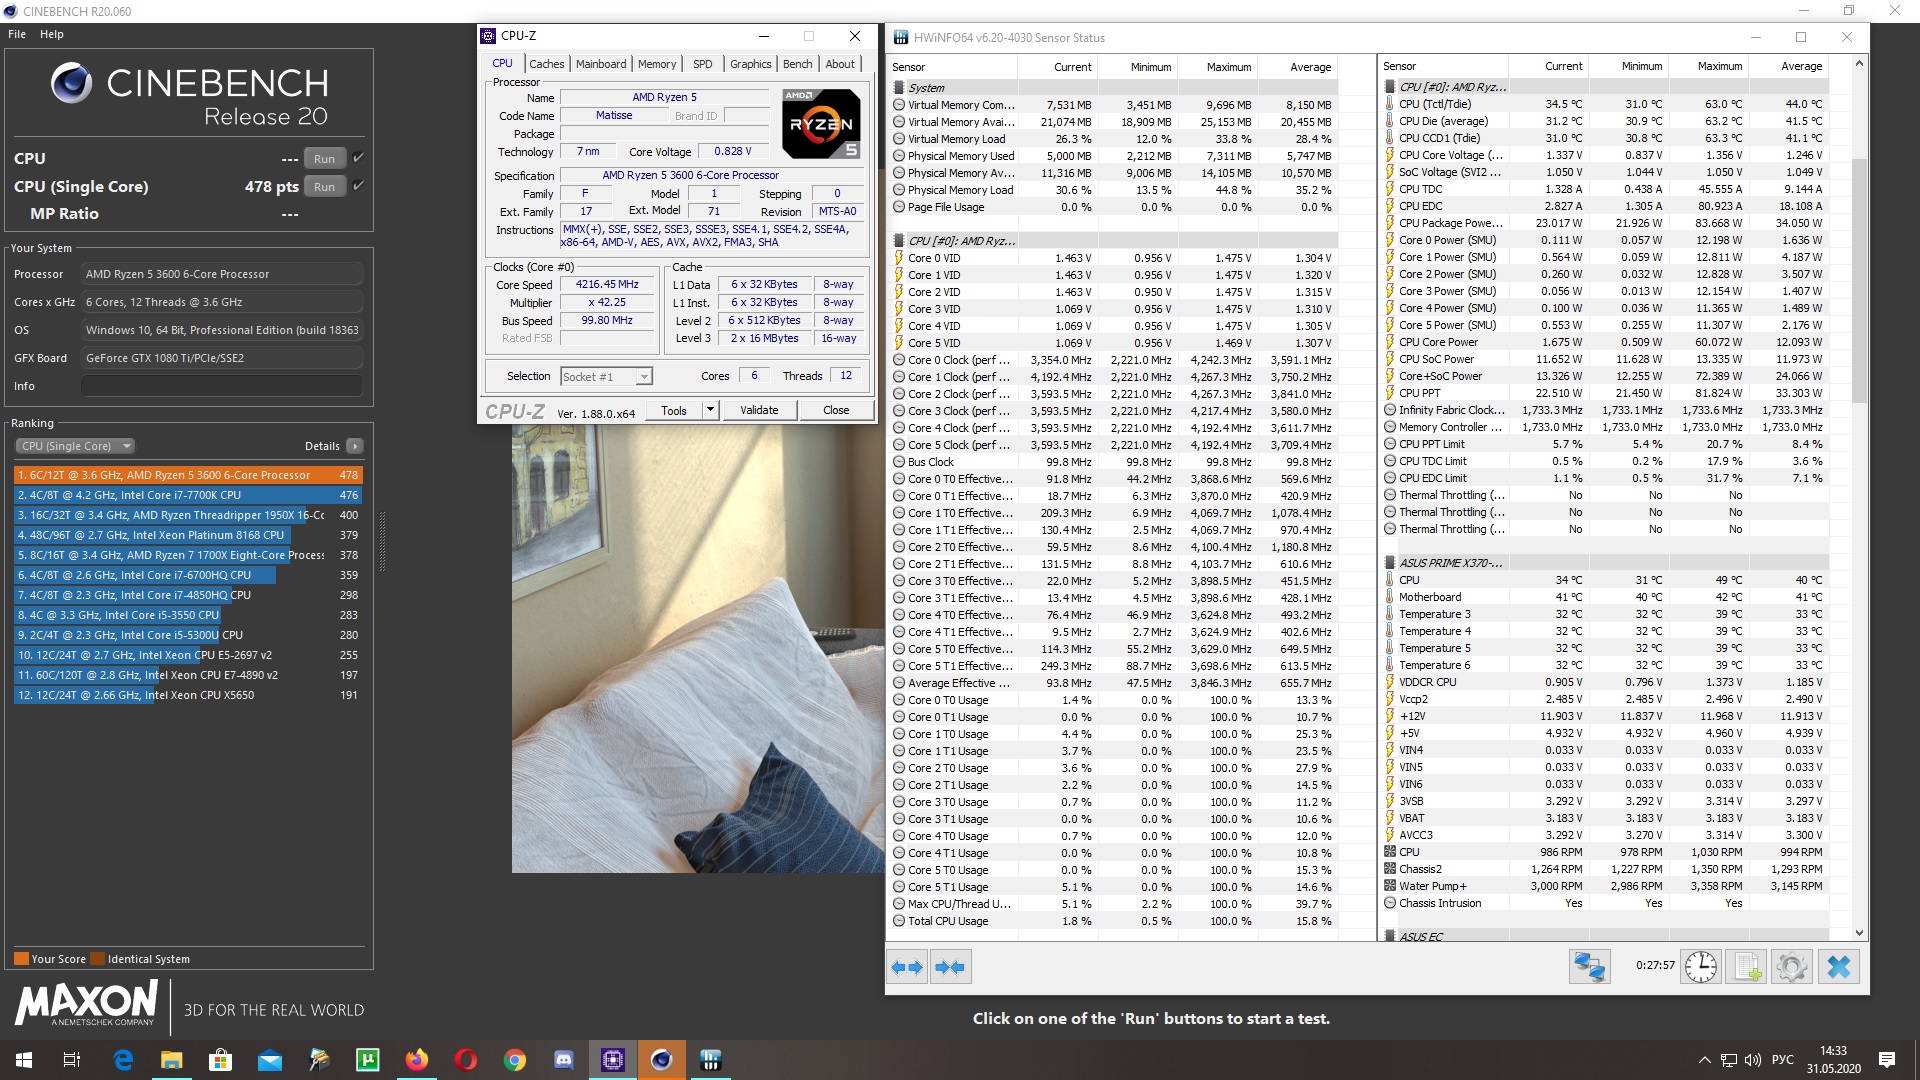Open the CPU (Single Core) ranking dropdown
Image resolution: width=1920 pixels, height=1080 pixels.
75,446
